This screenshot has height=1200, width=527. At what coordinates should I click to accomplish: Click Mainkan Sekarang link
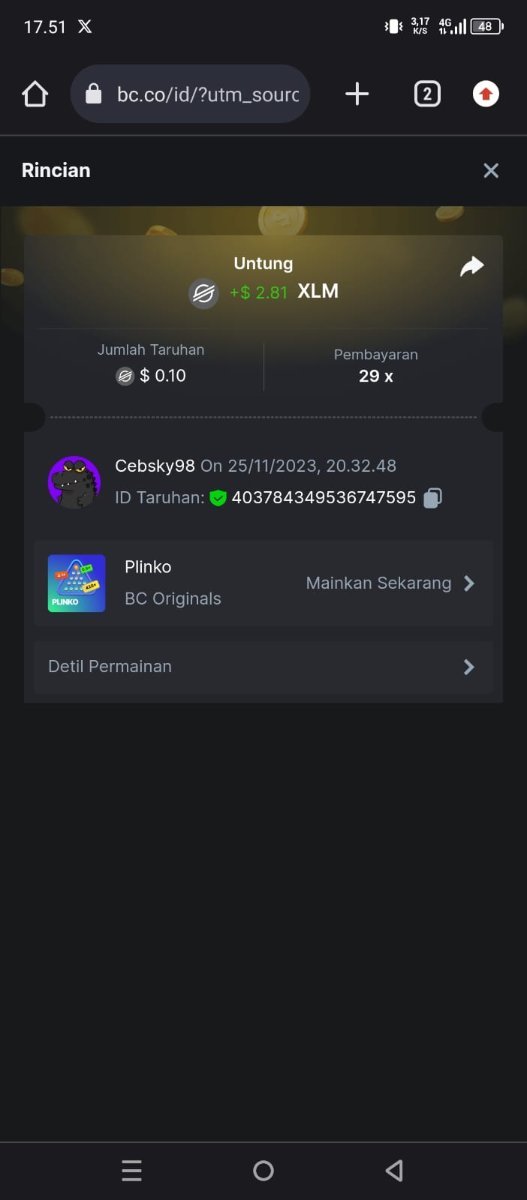click(379, 583)
